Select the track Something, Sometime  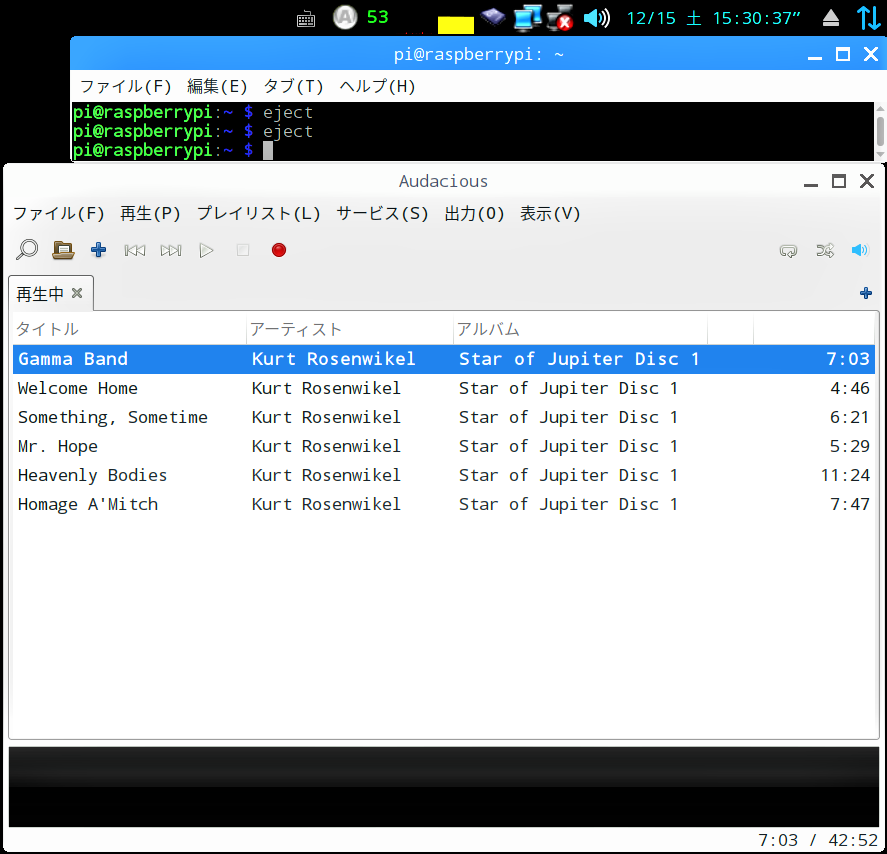tap(444, 417)
